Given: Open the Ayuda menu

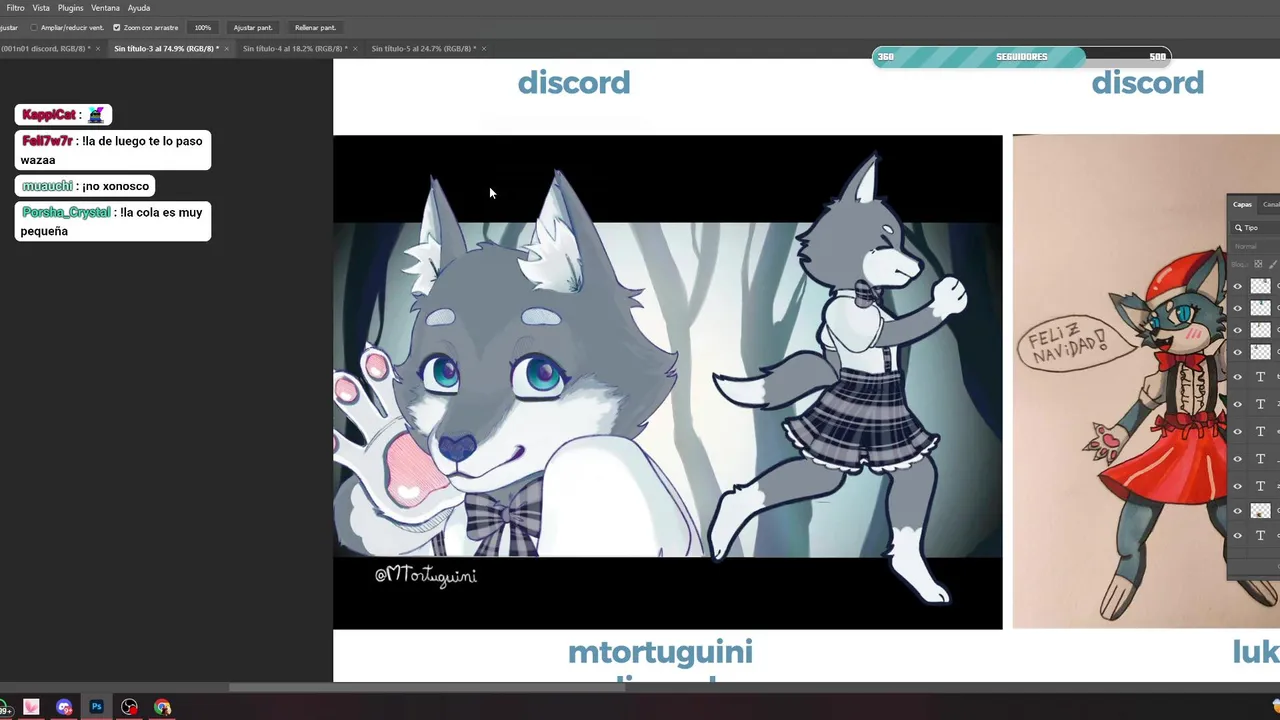Looking at the screenshot, I should click(x=139, y=8).
